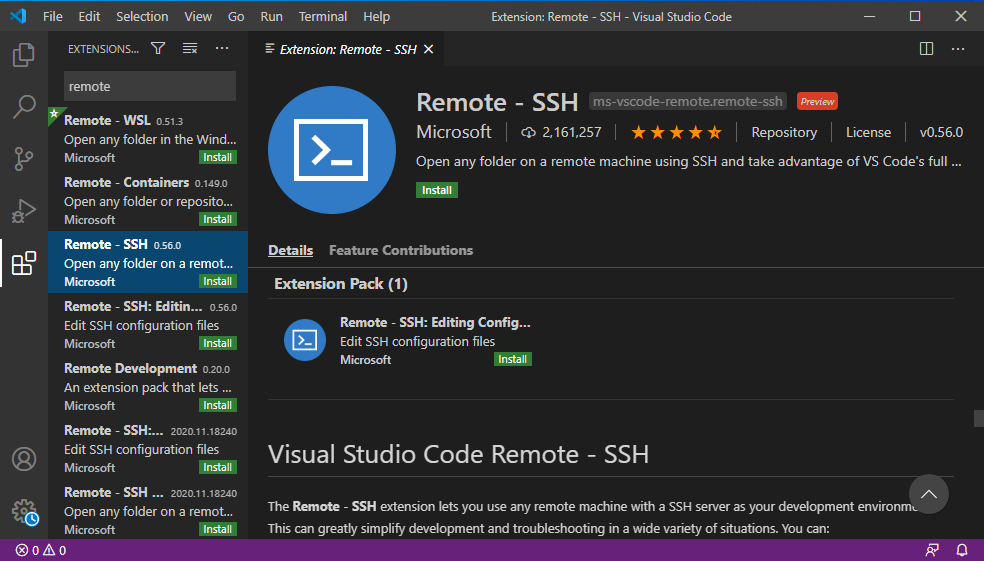This screenshot has width=984, height=561.
Task: Install Remote - SSH 0.56.0 in the list
Action: pyautogui.click(x=218, y=282)
